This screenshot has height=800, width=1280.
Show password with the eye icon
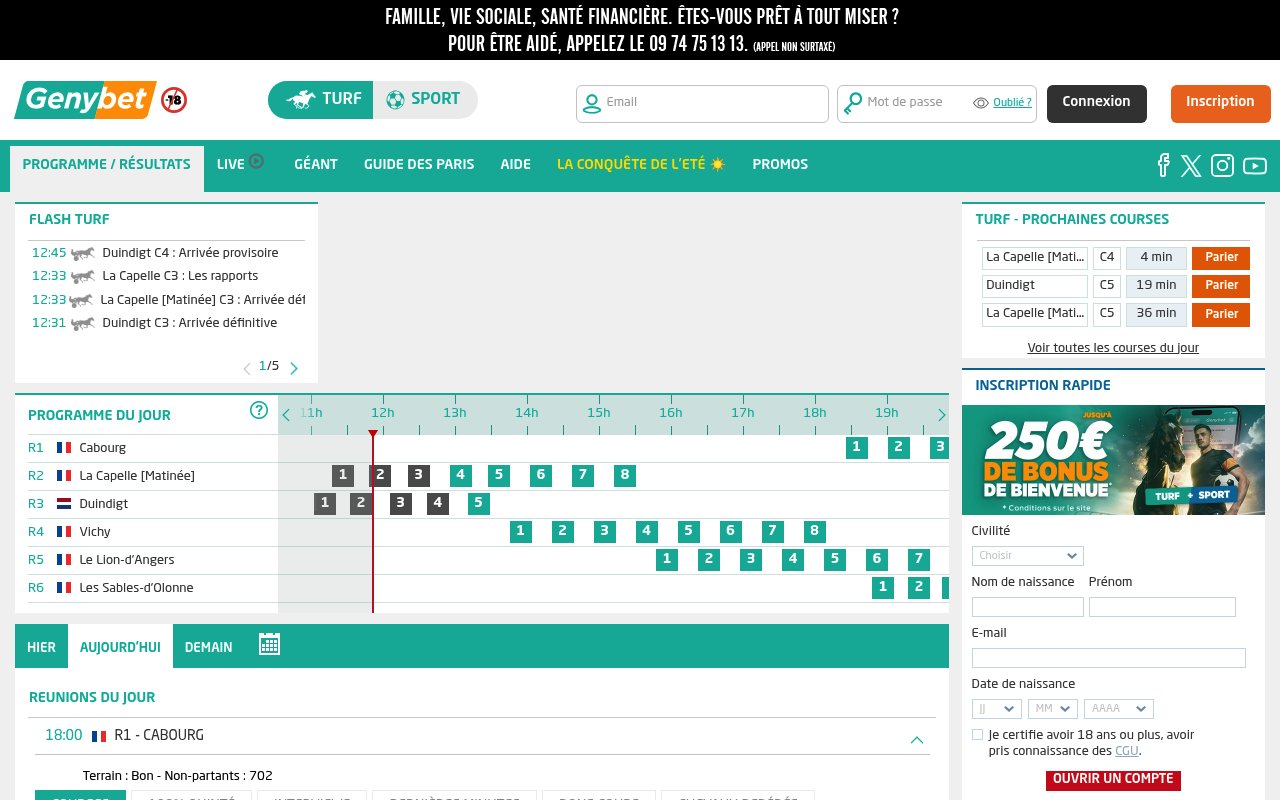click(x=980, y=102)
